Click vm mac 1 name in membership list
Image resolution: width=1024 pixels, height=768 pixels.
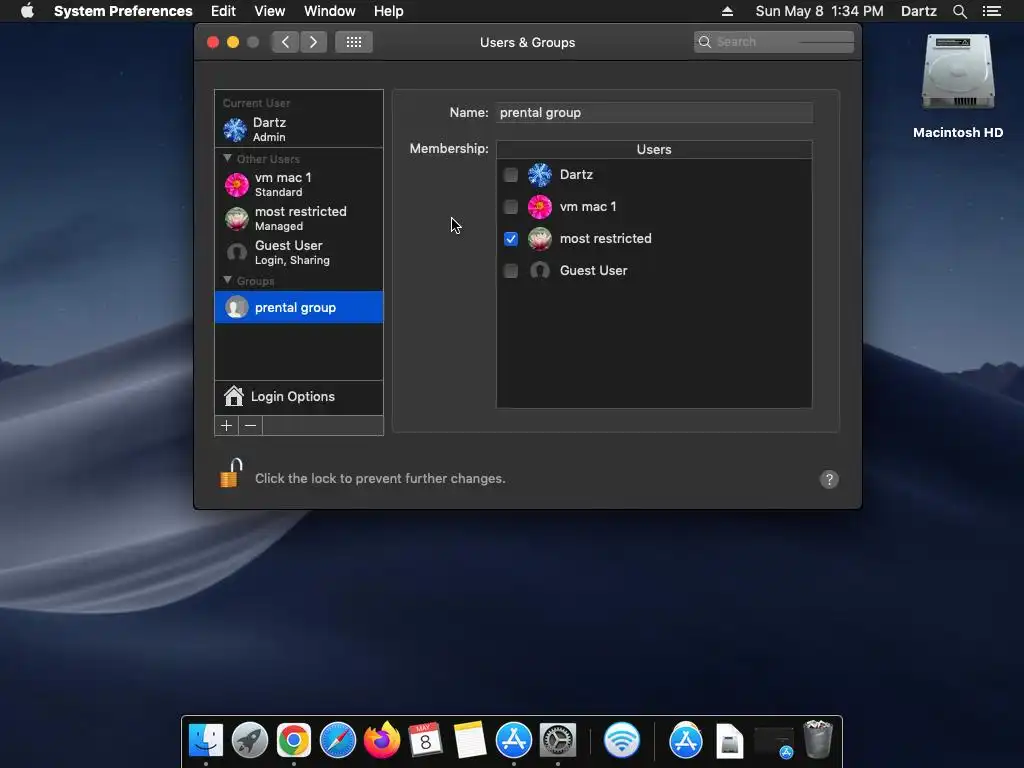pos(588,206)
